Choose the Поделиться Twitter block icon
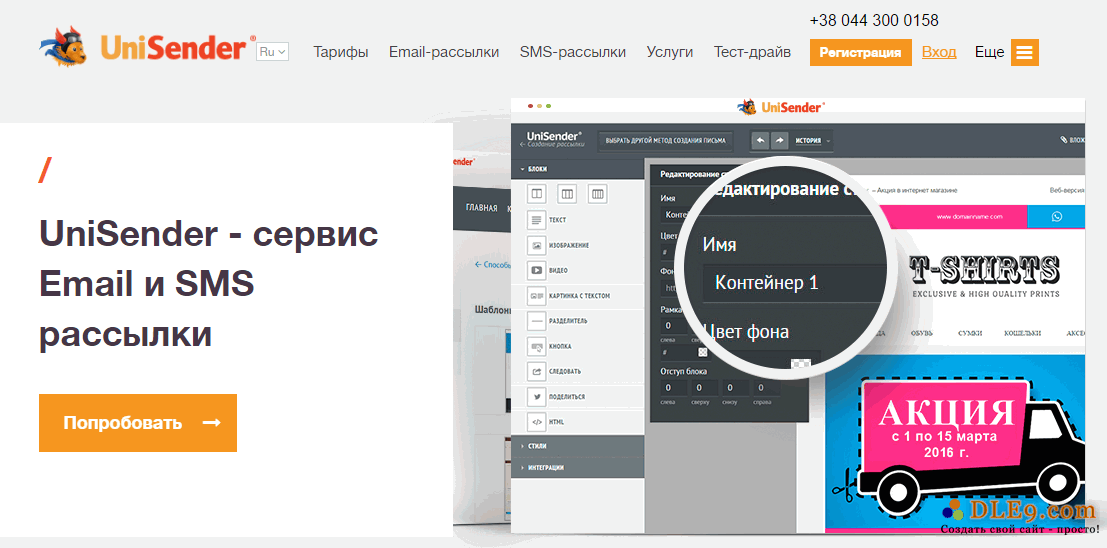 [x=537, y=397]
